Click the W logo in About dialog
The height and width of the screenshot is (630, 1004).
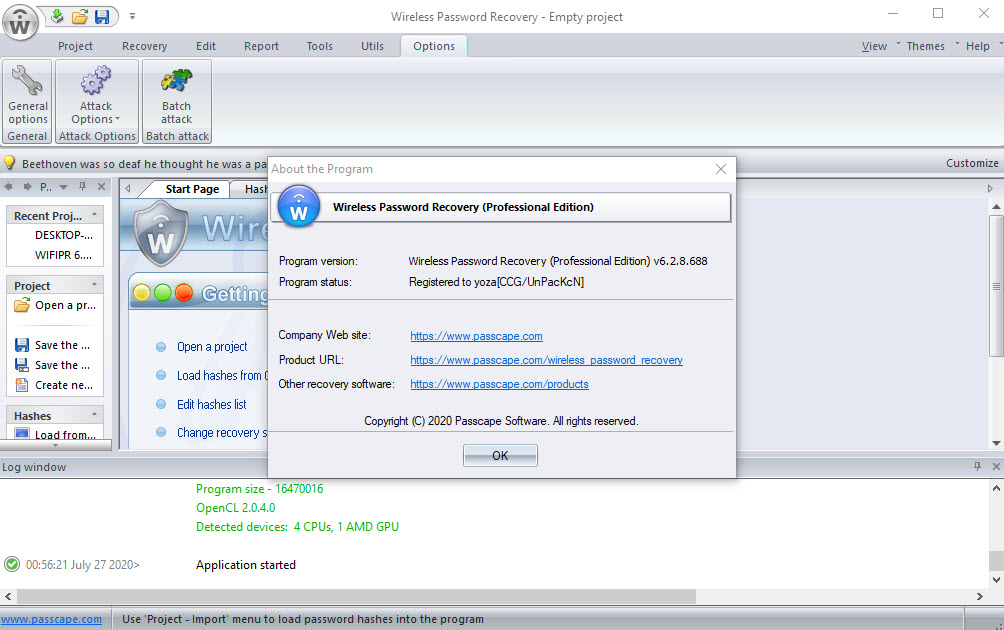[298, 207]
